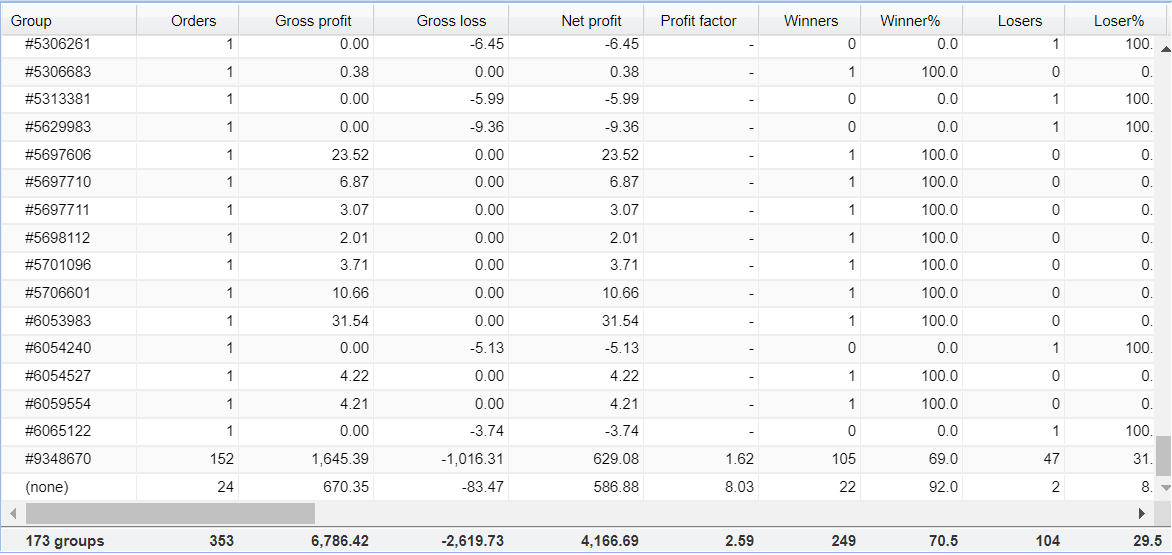The width and height of the screenshot is (1172, 555).
Task: Select group #5306683 row
Action: 578,72
